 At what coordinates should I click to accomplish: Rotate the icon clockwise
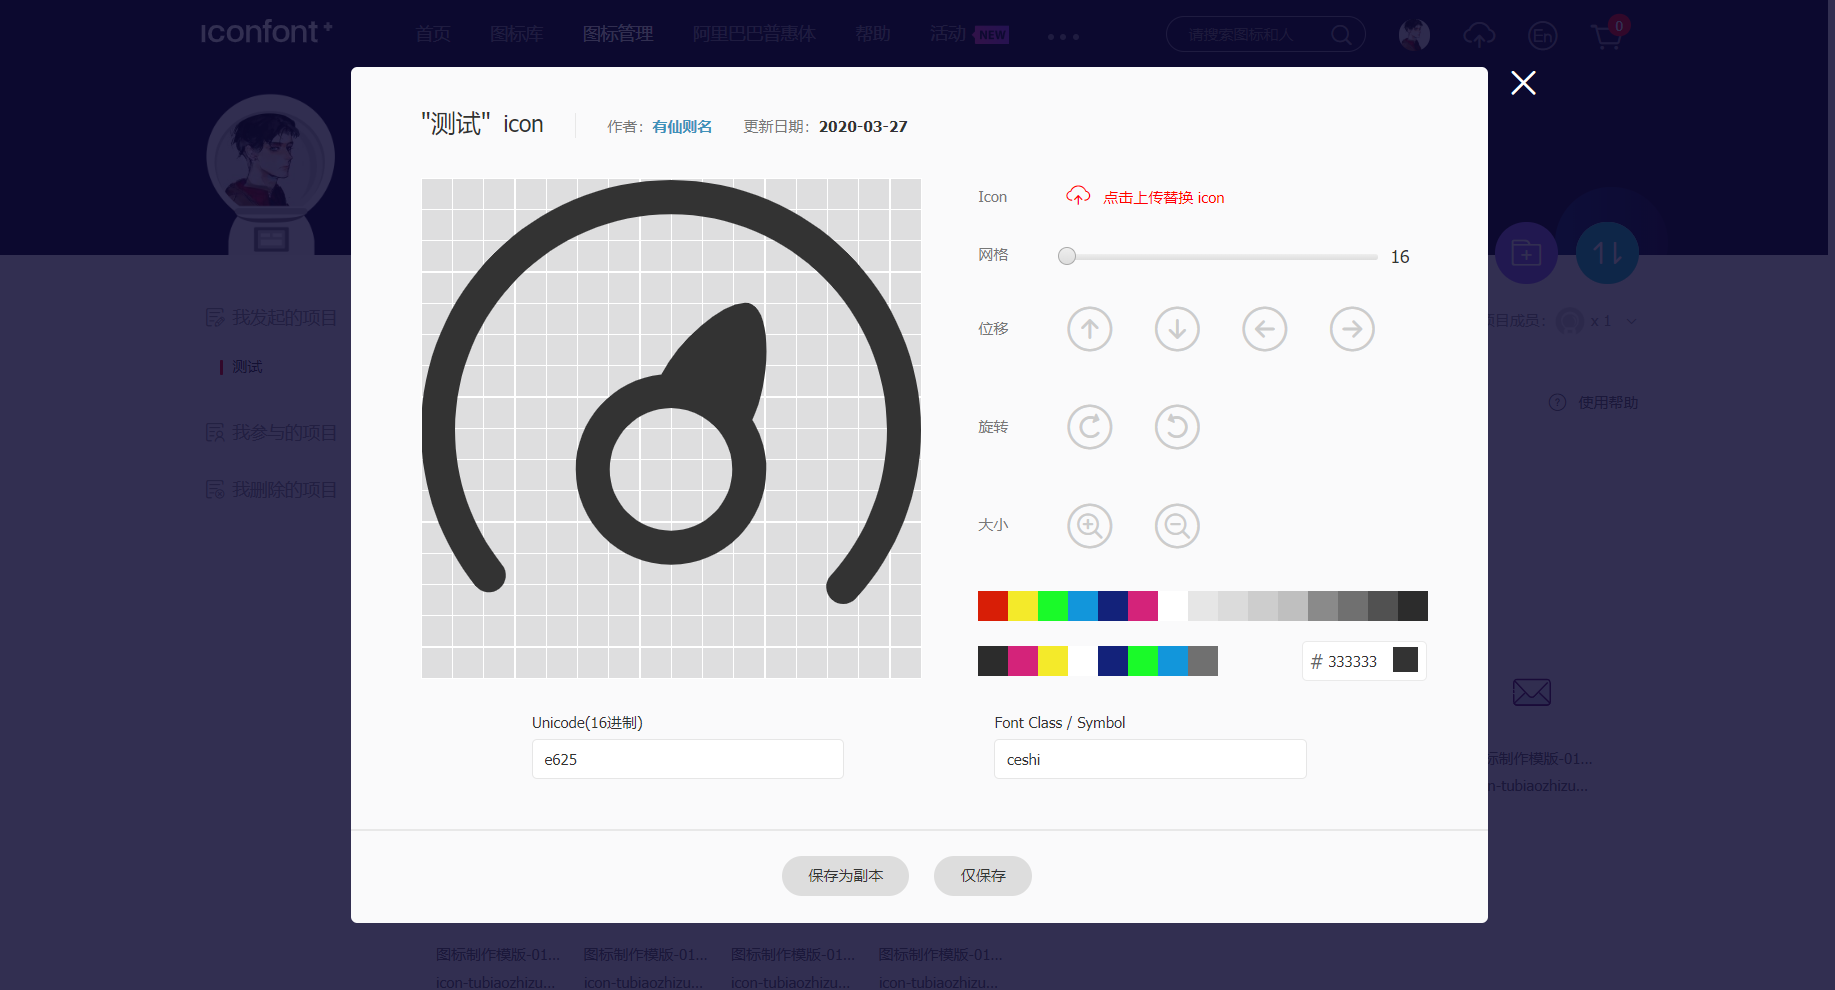pos(1090,427)
